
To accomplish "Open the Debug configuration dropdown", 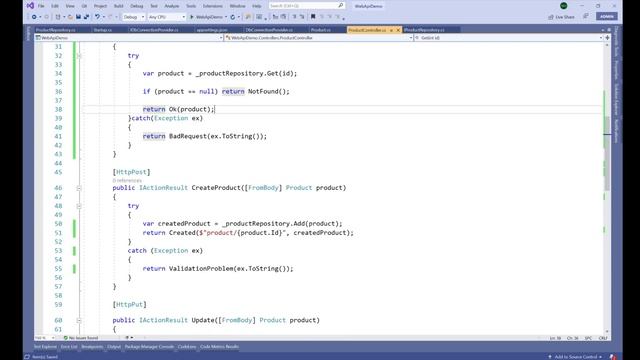I will [x=133, y=17].
